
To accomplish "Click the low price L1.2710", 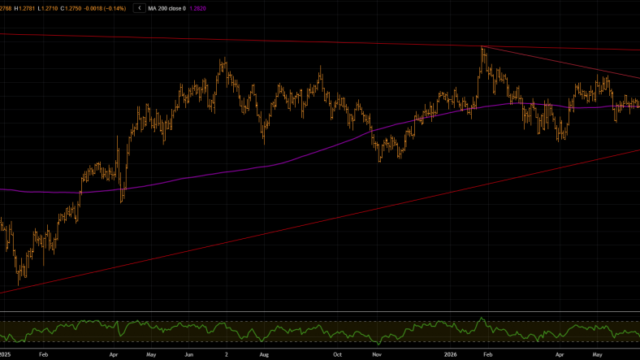I will 48,8.
